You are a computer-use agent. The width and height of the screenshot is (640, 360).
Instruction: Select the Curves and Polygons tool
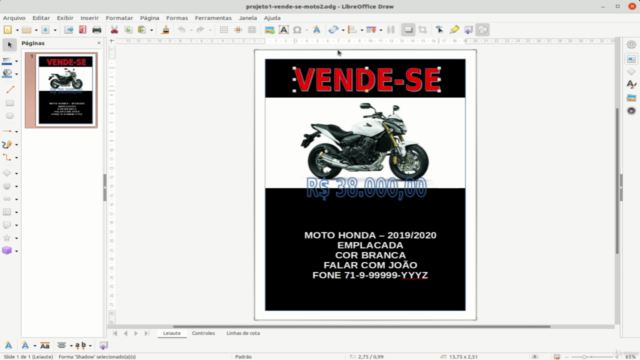tap(7, 144)
